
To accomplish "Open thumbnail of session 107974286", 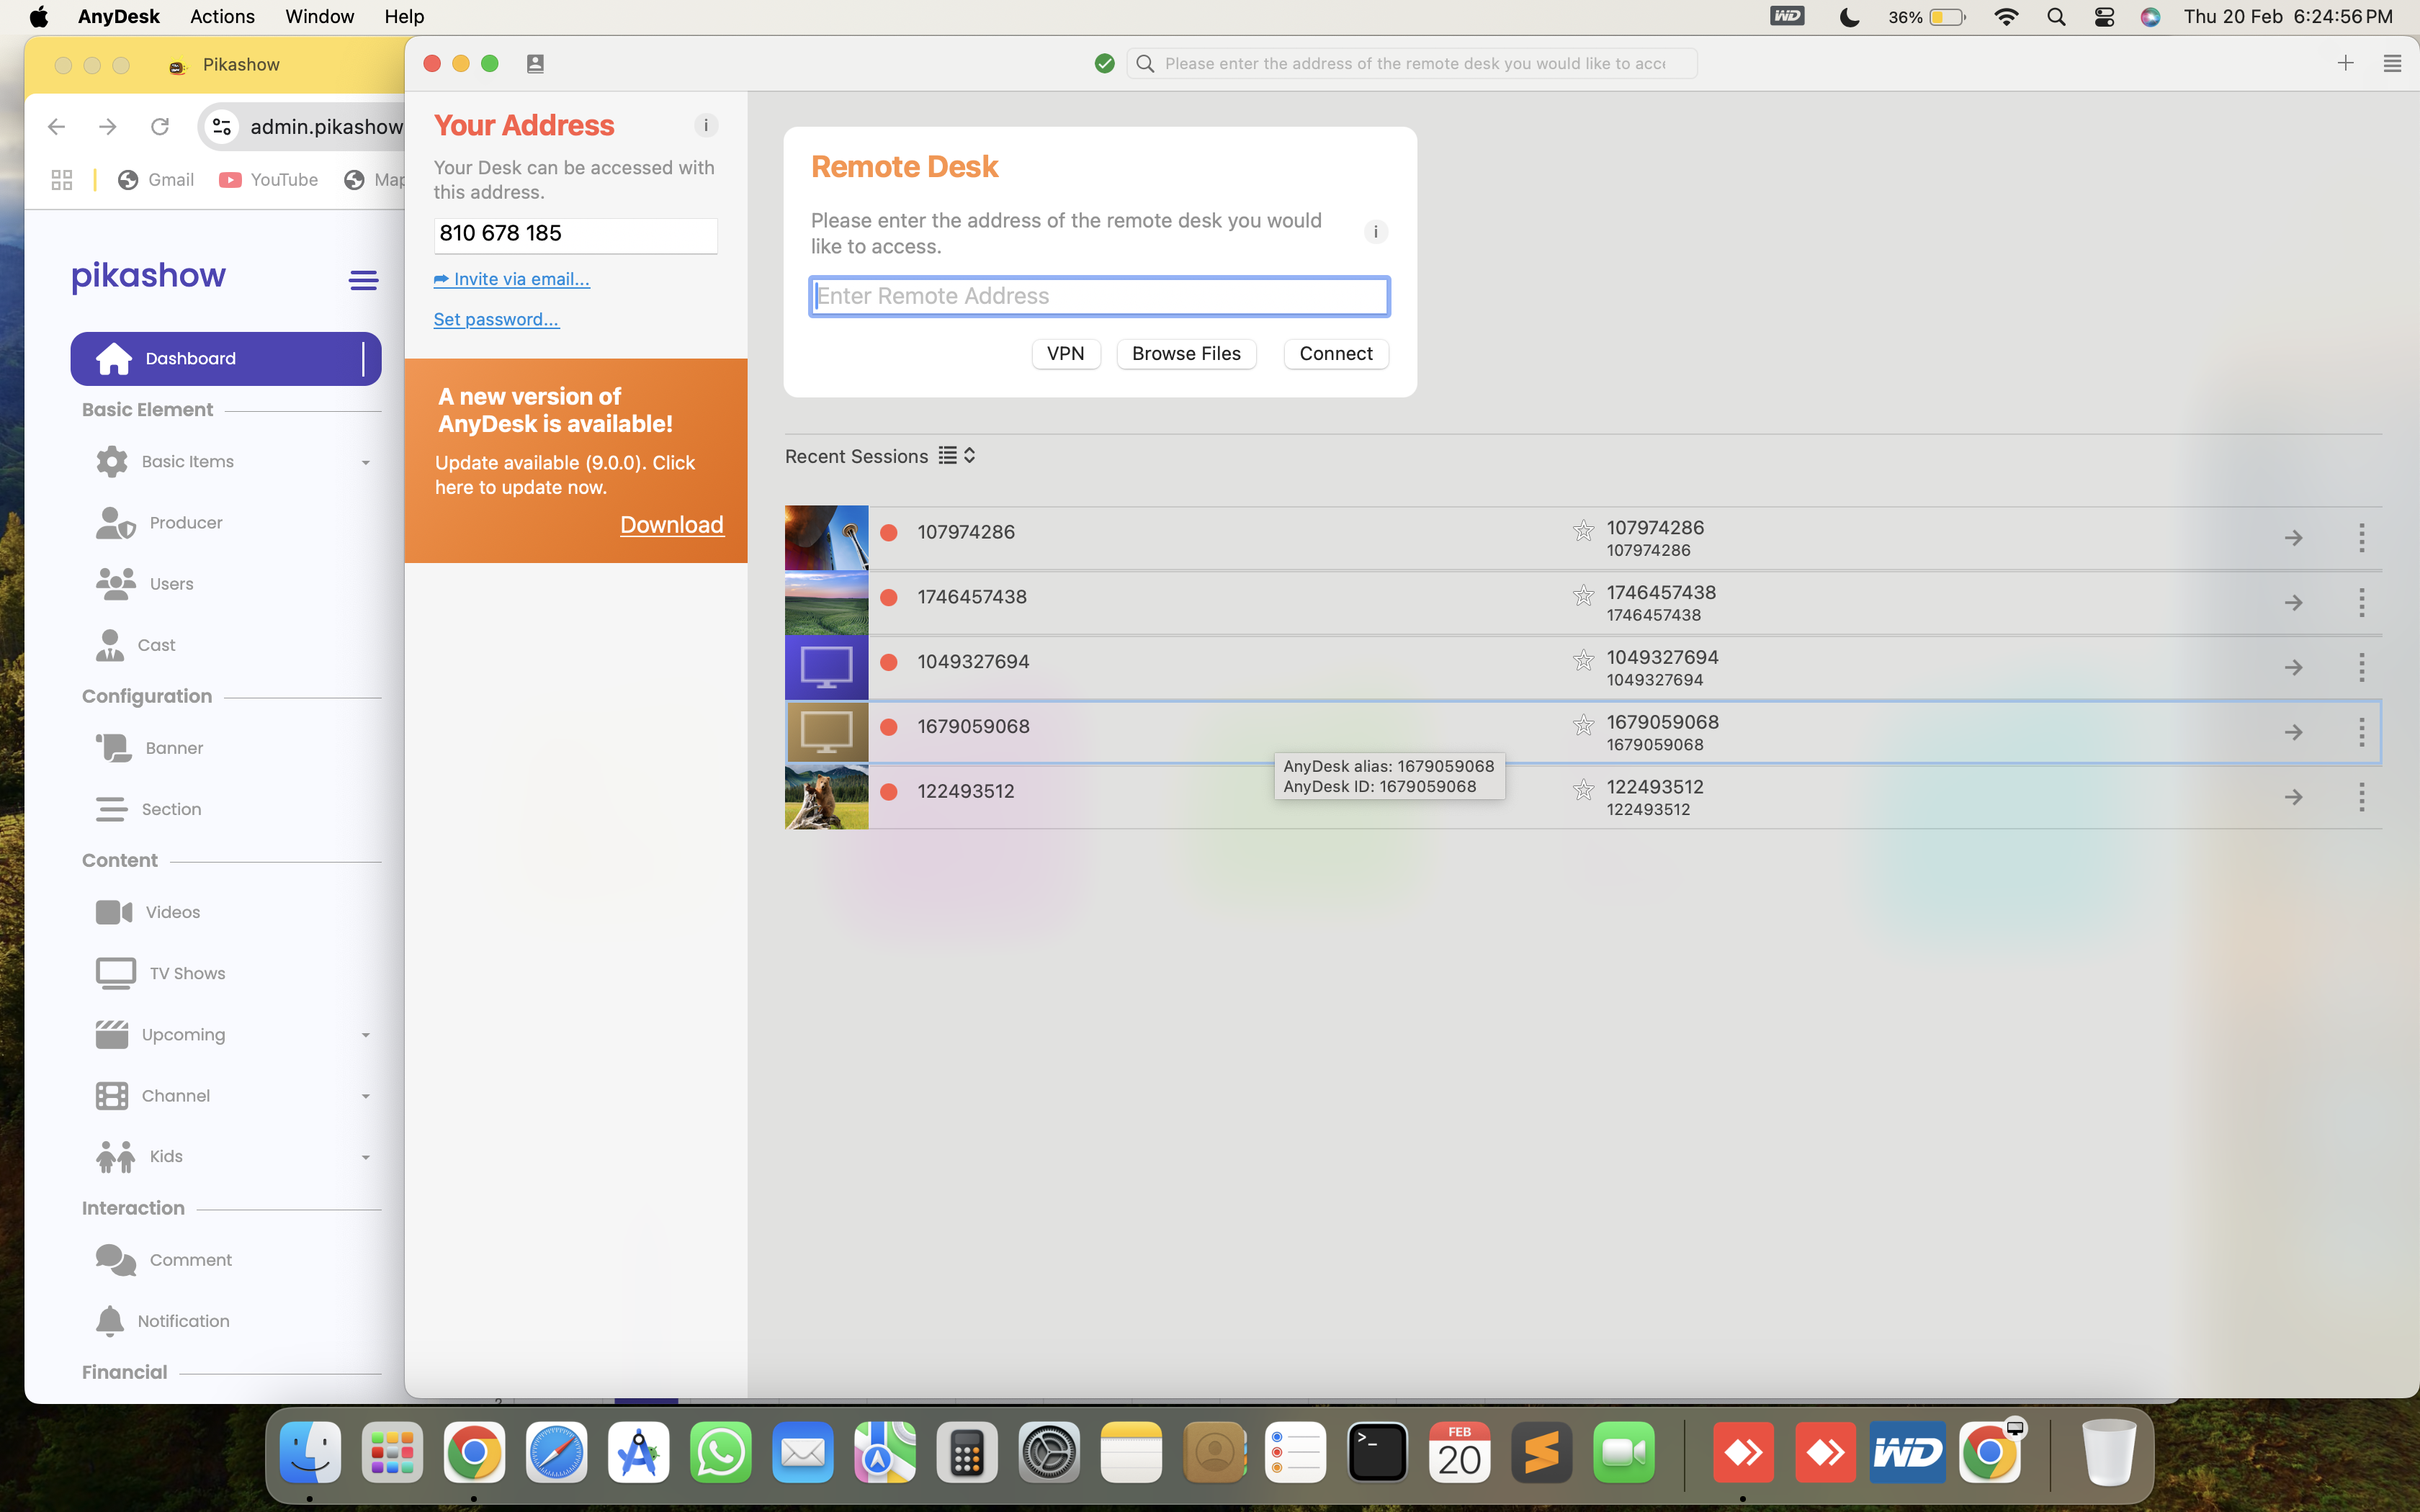I will 826,538.
